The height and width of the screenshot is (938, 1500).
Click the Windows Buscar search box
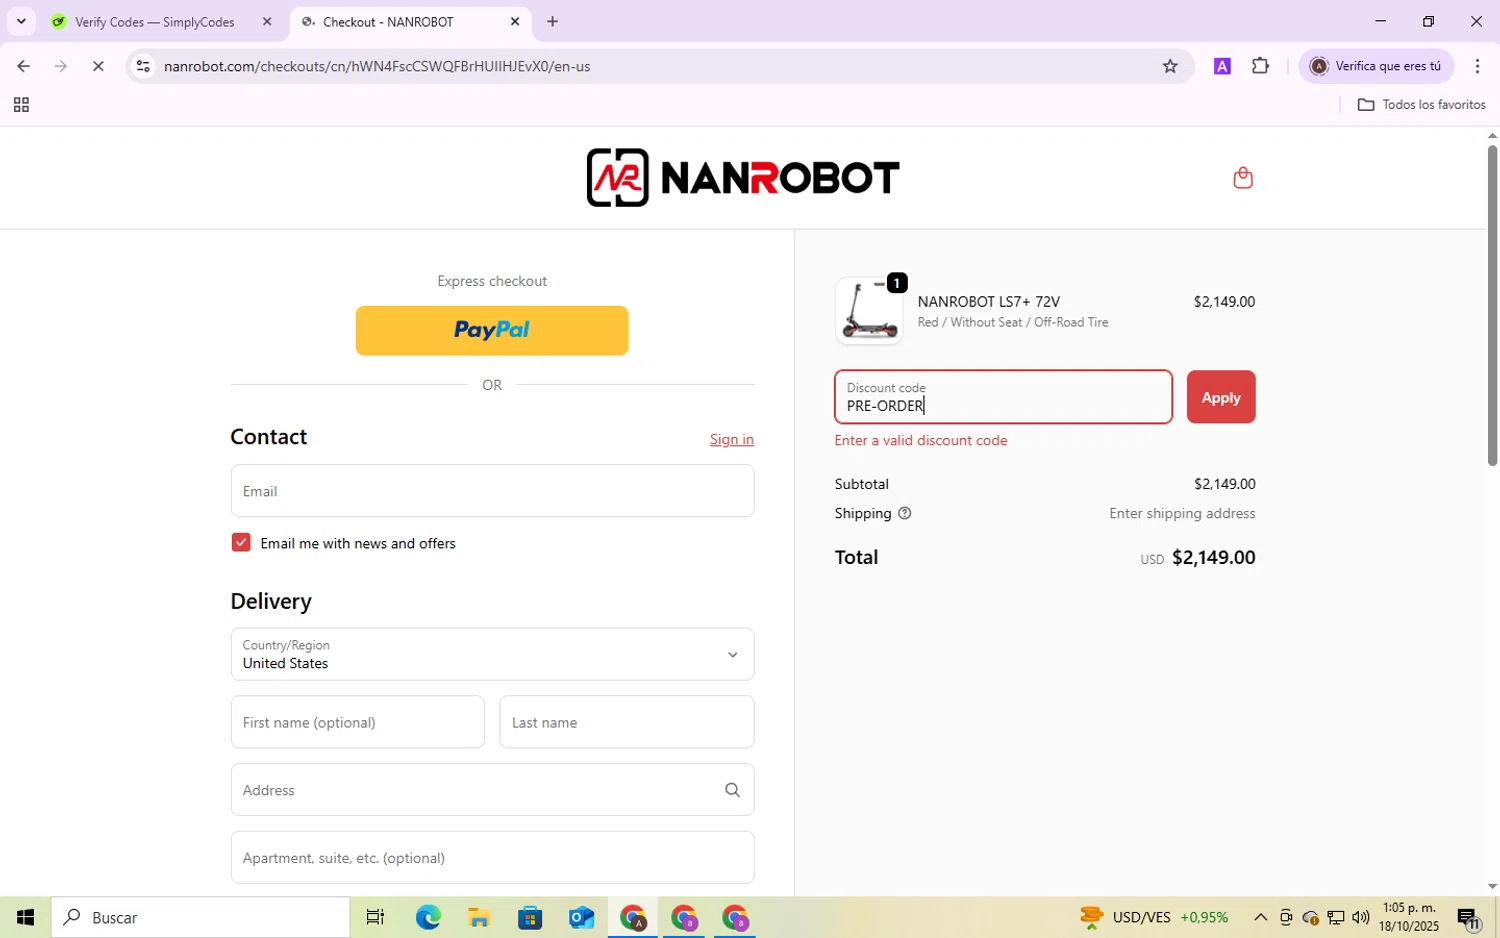click(x=200, y=917)
